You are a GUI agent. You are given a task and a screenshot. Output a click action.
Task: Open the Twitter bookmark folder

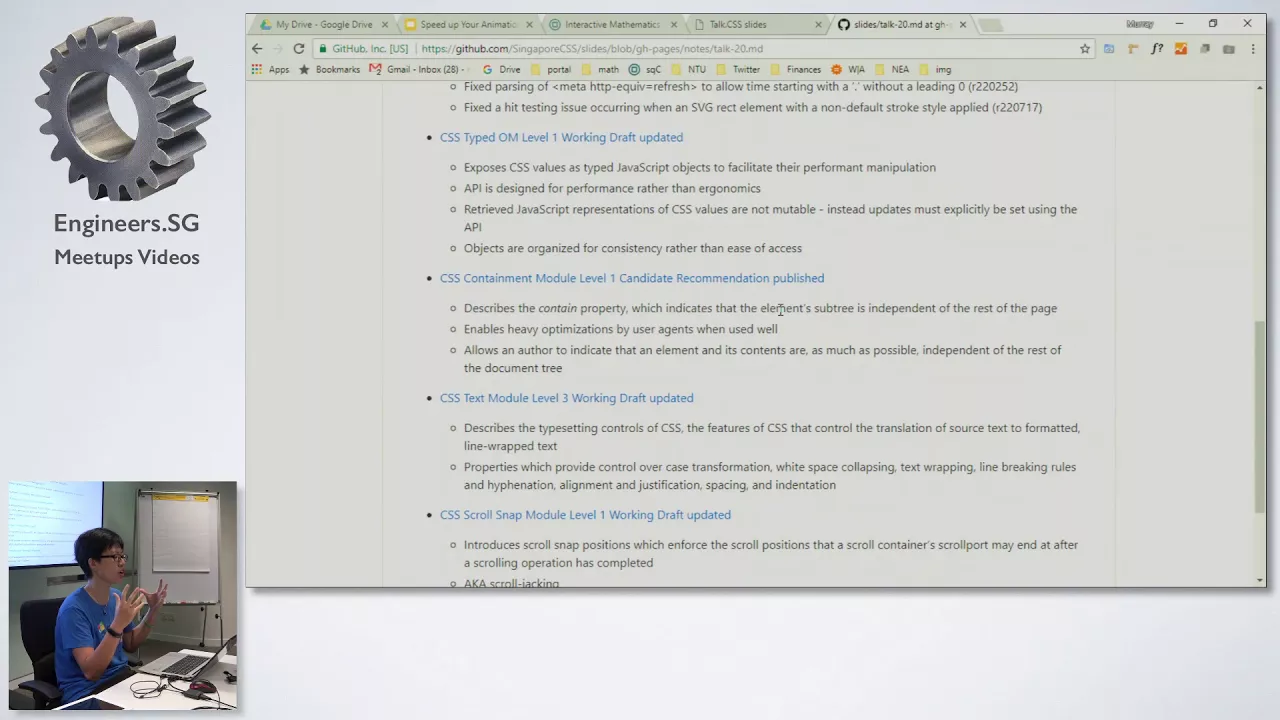pos(738,69)
